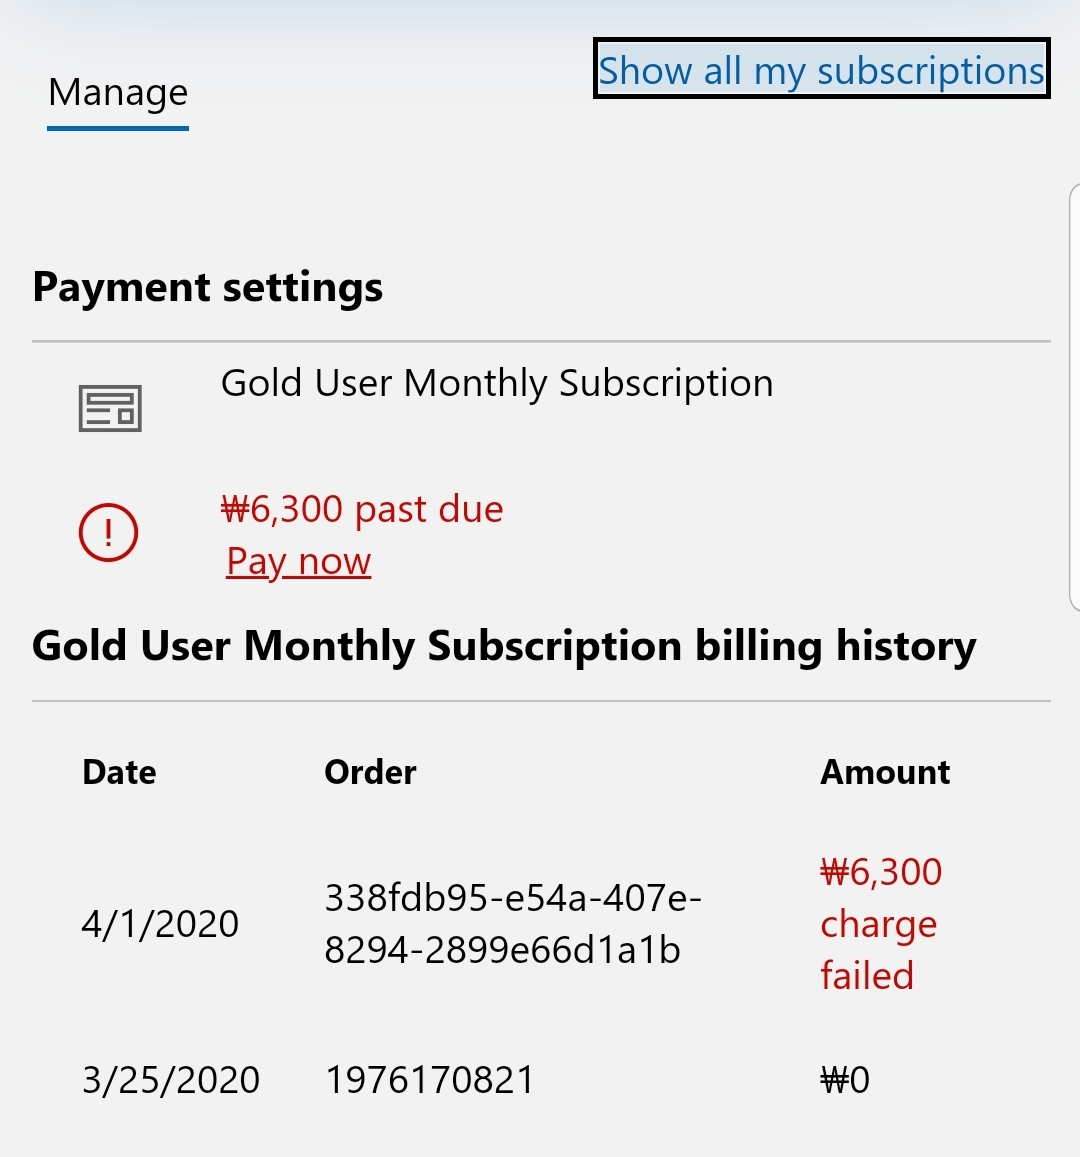Select the Gold User Monthly Subscription label
The width and height of the screenshot is (1080, 1157).
497,384
